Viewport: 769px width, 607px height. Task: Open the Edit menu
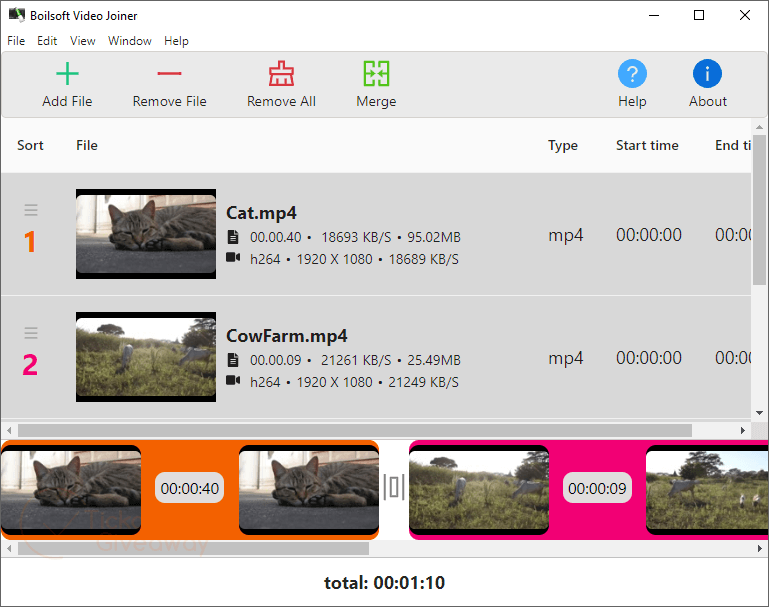pos(47,41)
